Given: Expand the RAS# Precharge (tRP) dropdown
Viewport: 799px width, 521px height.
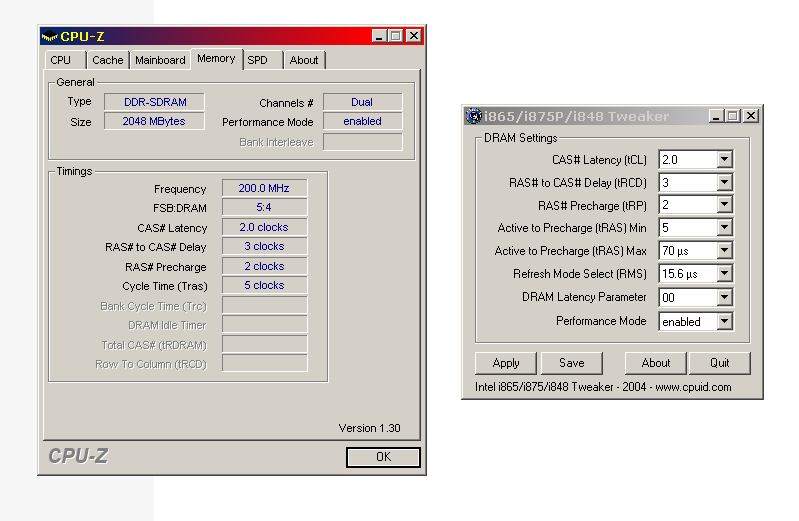Looking at the screenshot, I should pyautogui.click(x=724, y=205).
